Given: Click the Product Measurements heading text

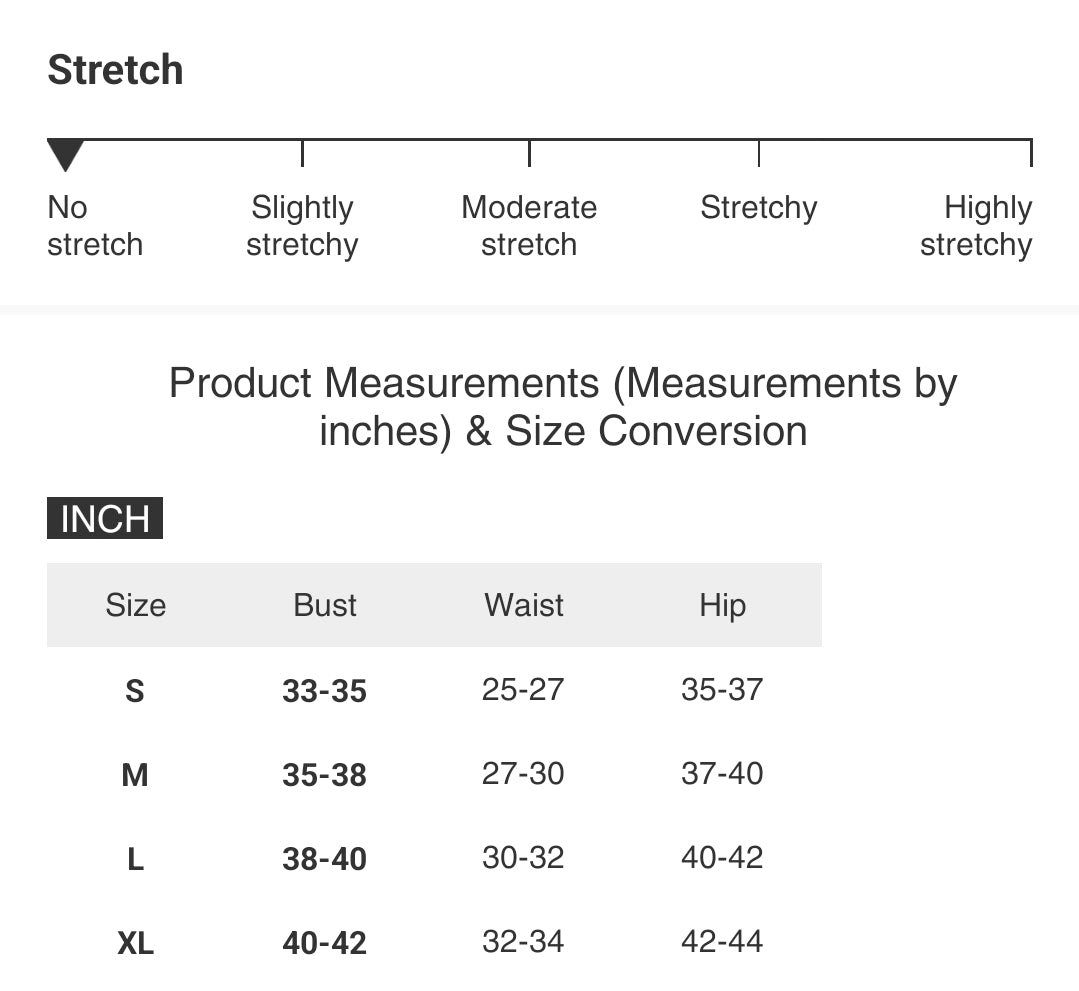Looking at the screenshot, I should pos(563,407).
